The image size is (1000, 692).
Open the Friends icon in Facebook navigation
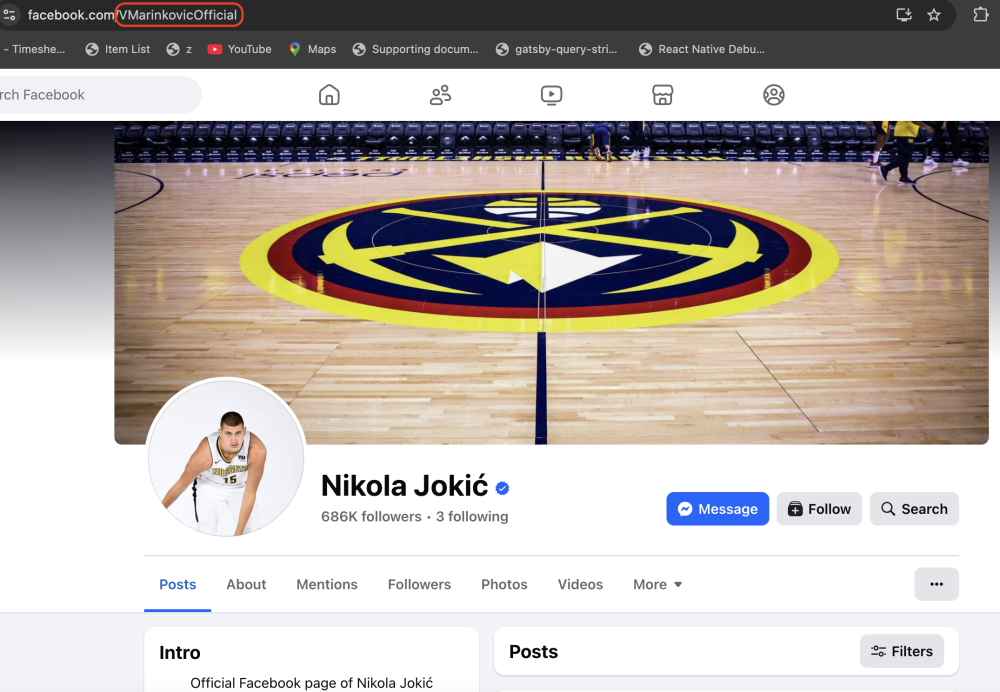[440, 95]
